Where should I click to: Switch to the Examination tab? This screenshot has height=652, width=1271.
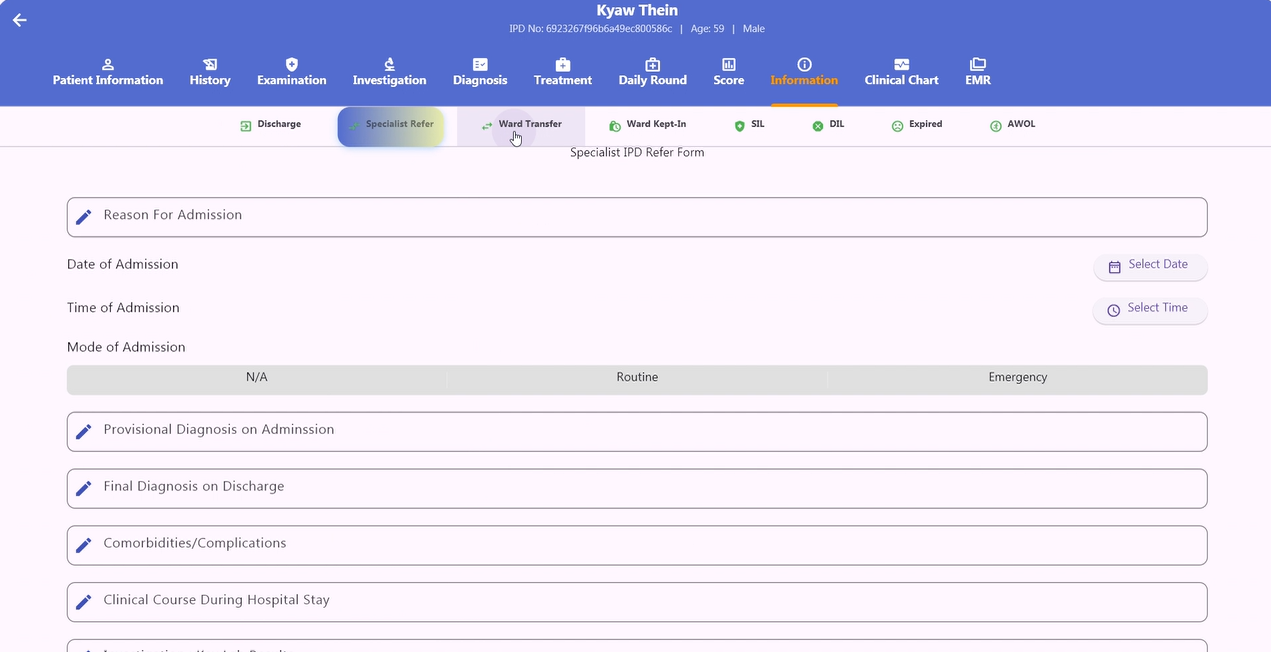point(292,72)
